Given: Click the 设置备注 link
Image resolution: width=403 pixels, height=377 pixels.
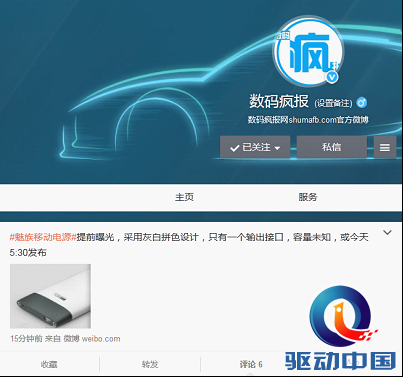Looking at the screenshot, I should point(333,103).
